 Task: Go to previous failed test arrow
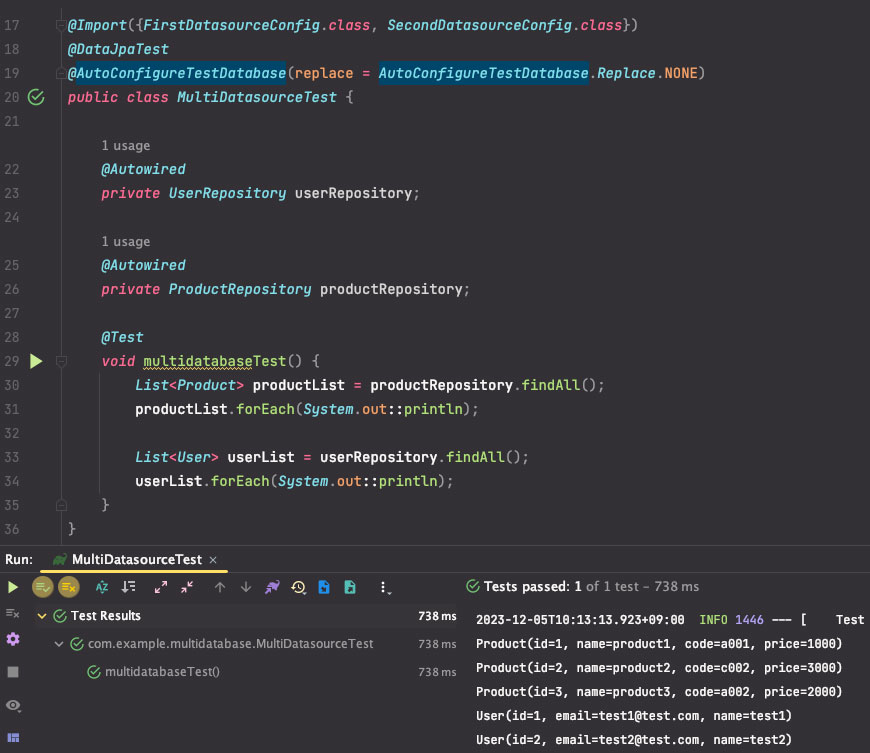tap(220, 587)
